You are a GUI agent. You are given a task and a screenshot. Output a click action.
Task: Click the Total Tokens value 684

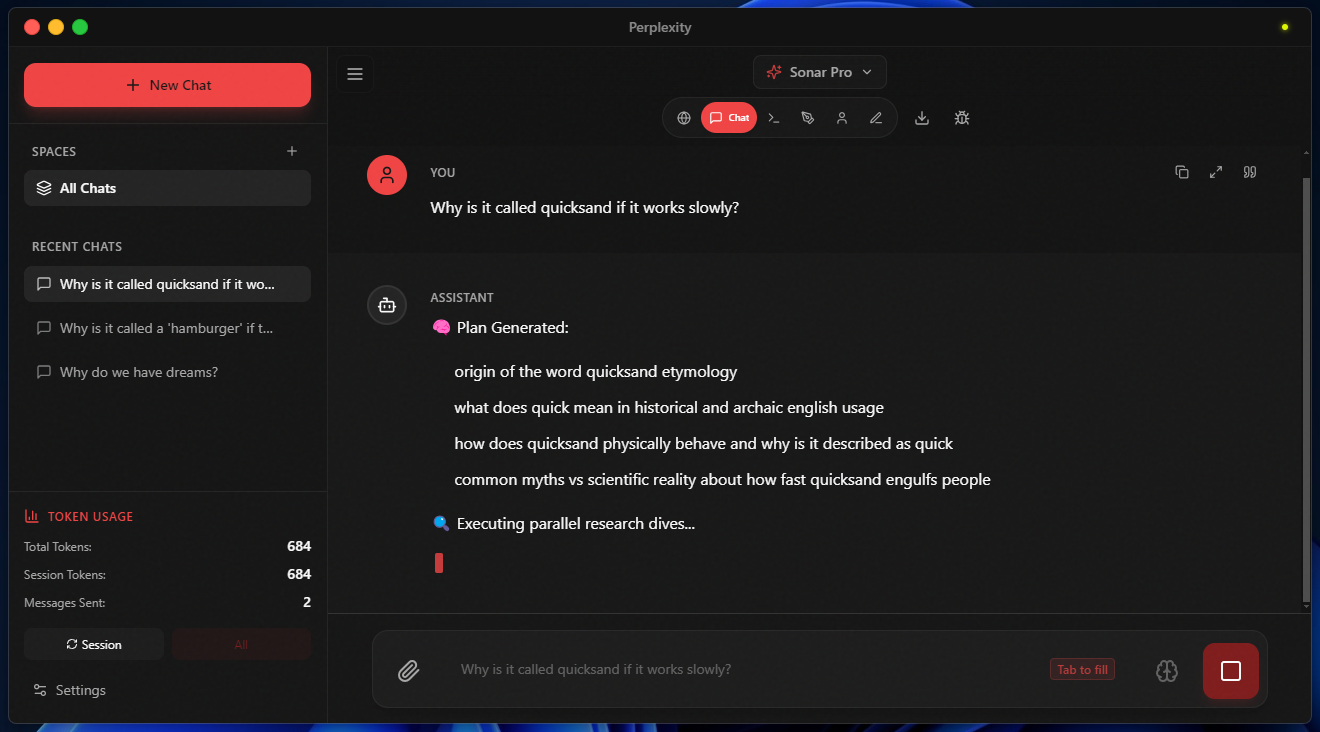tap(299, 546)
